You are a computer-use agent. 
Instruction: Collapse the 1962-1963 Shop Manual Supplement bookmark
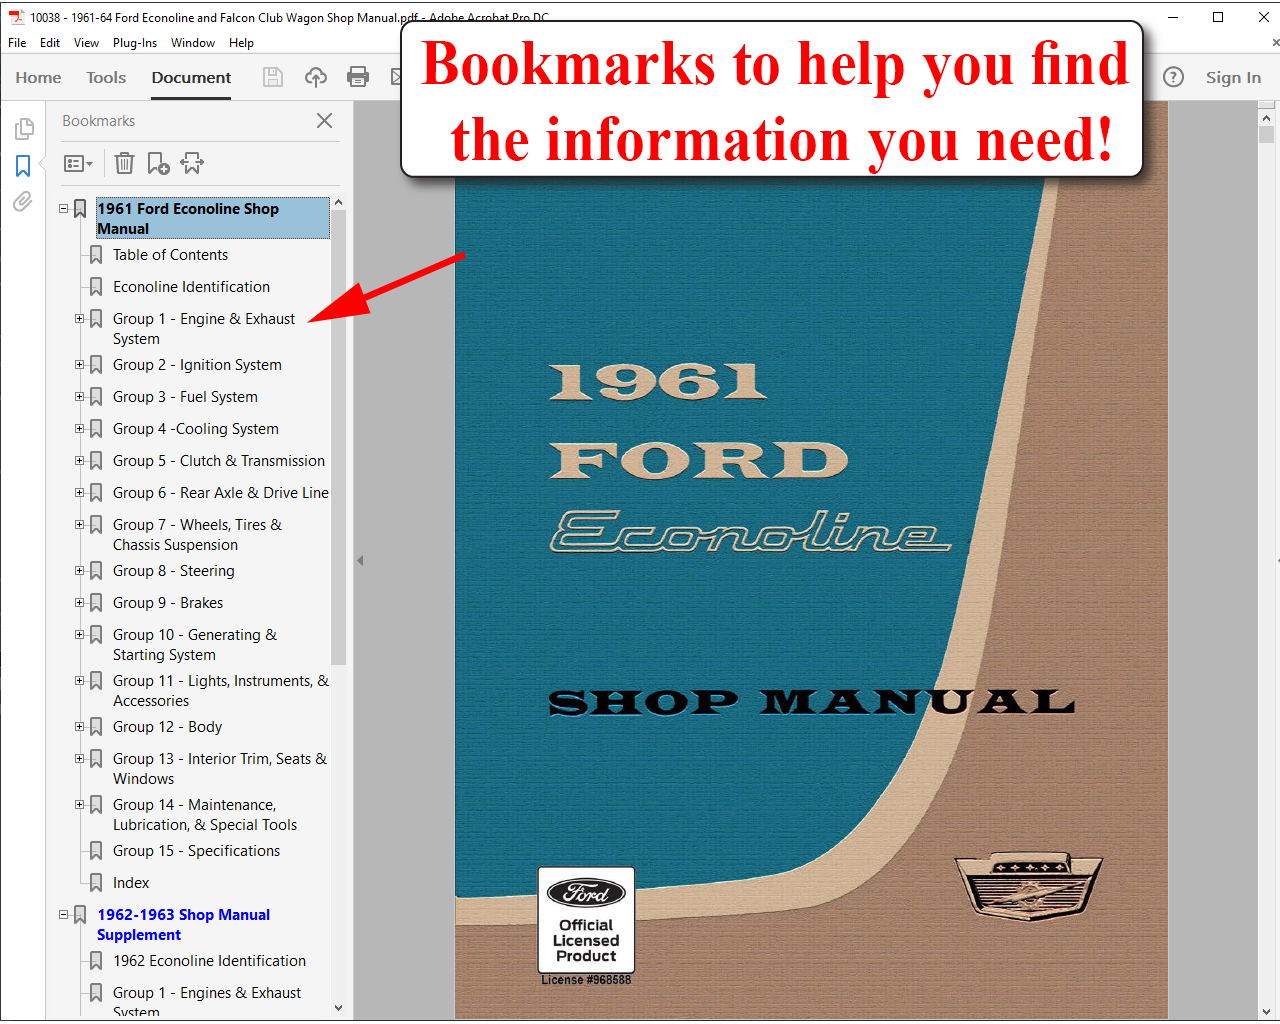coord(64,915)
